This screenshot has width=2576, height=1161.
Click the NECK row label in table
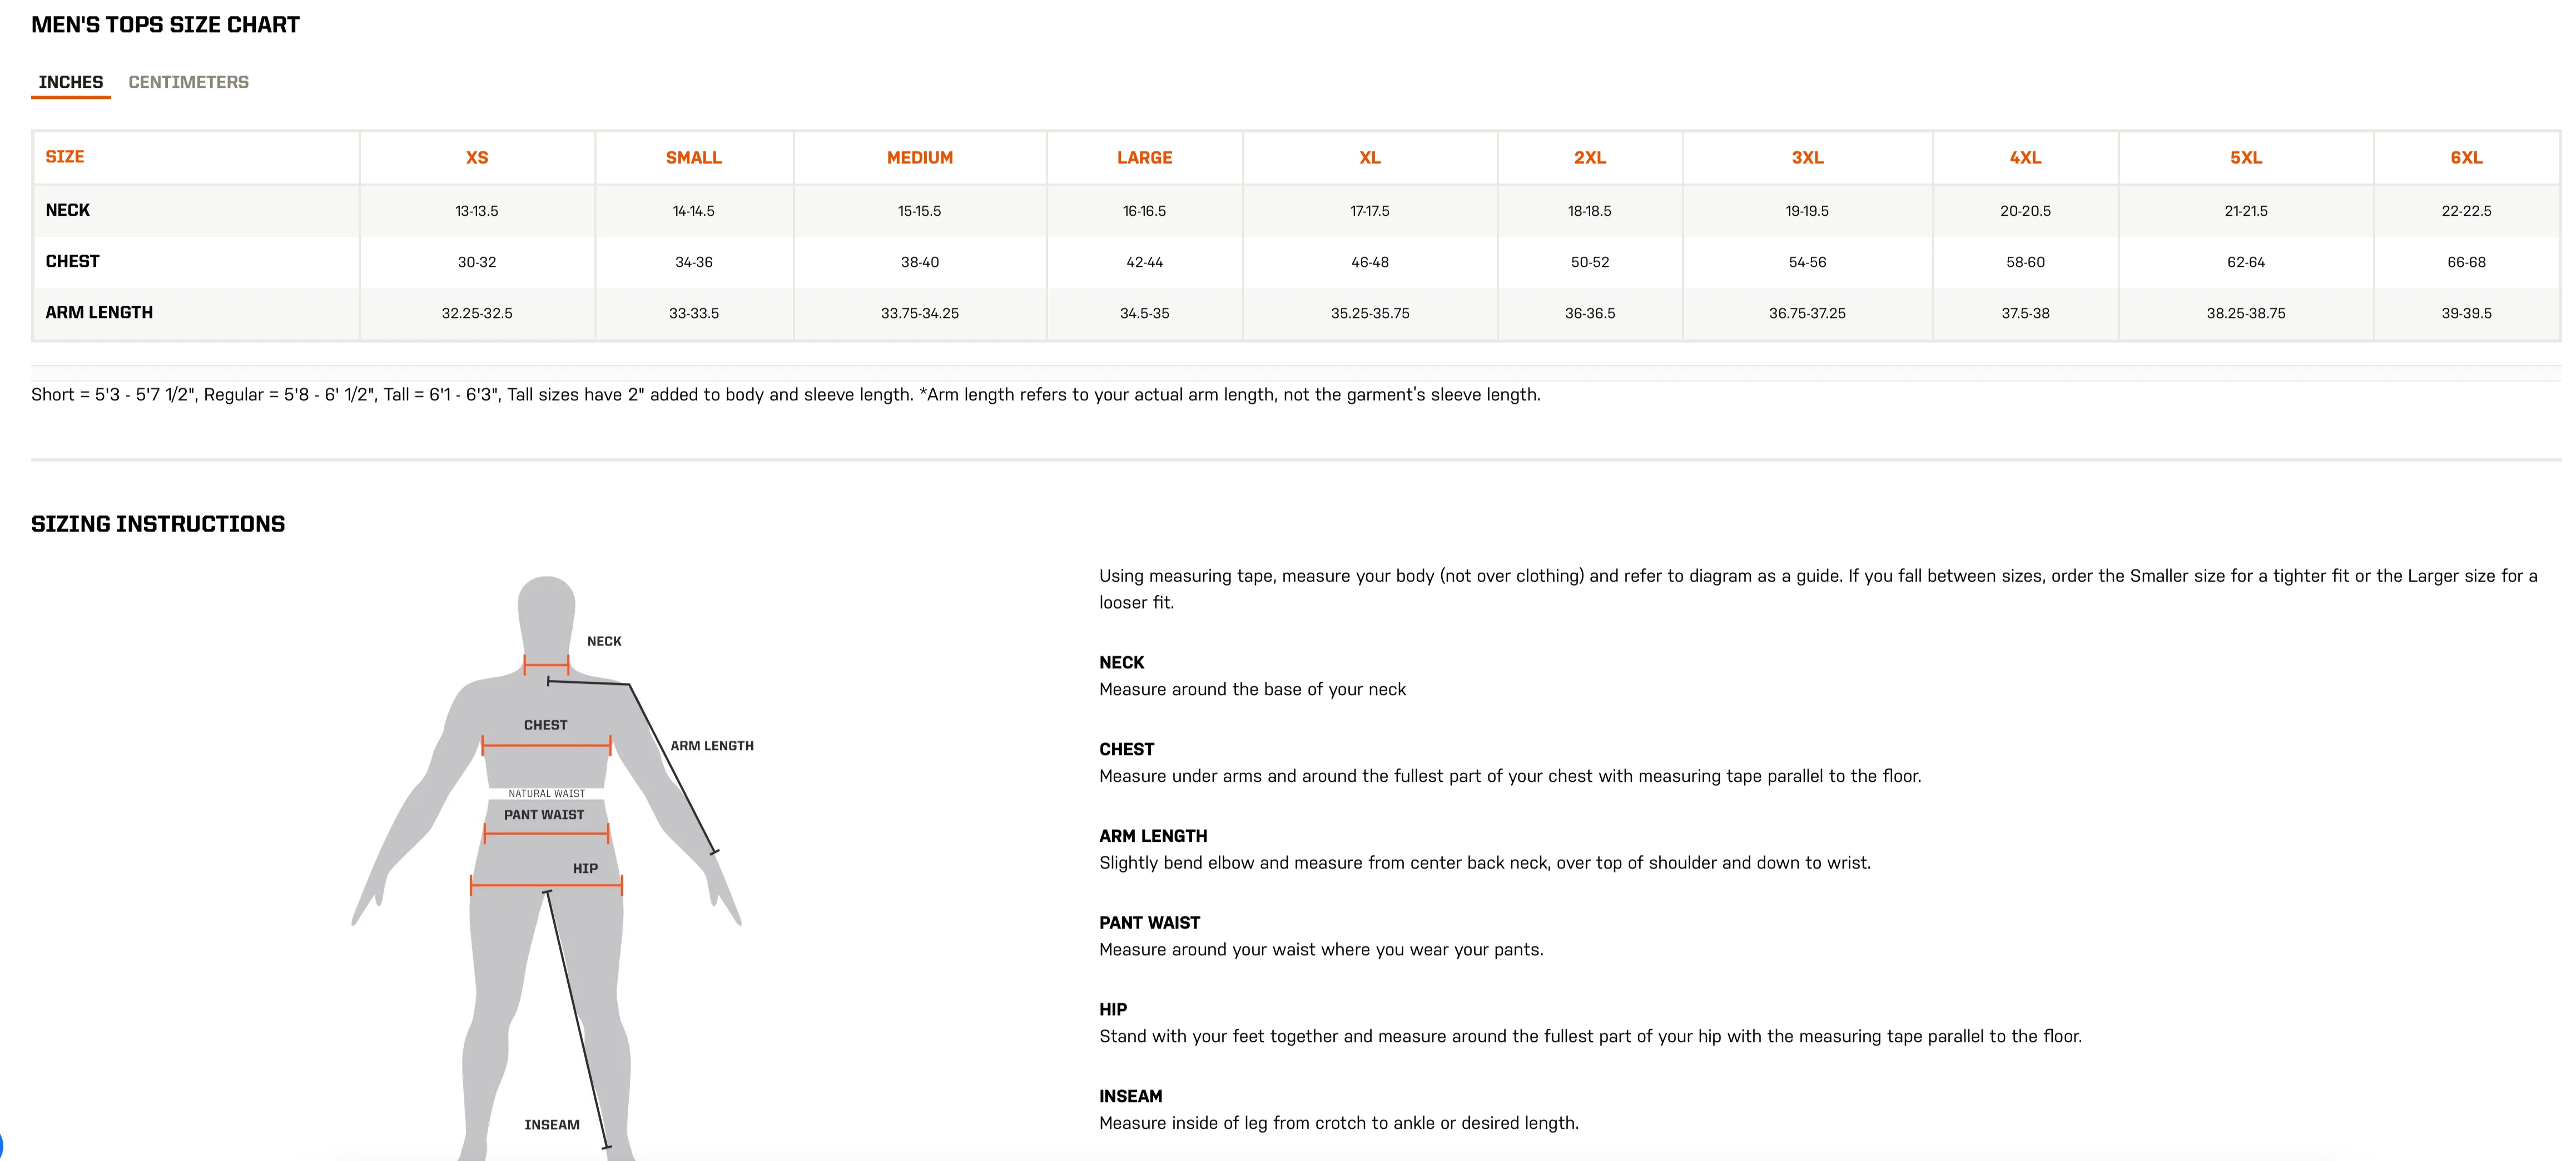[68, 210]
